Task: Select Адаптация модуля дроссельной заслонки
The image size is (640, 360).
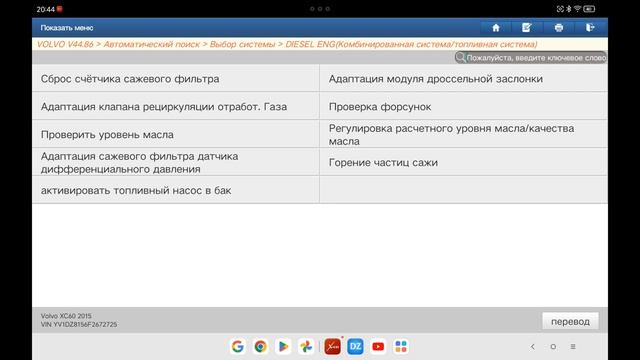Action: (464, 78)
